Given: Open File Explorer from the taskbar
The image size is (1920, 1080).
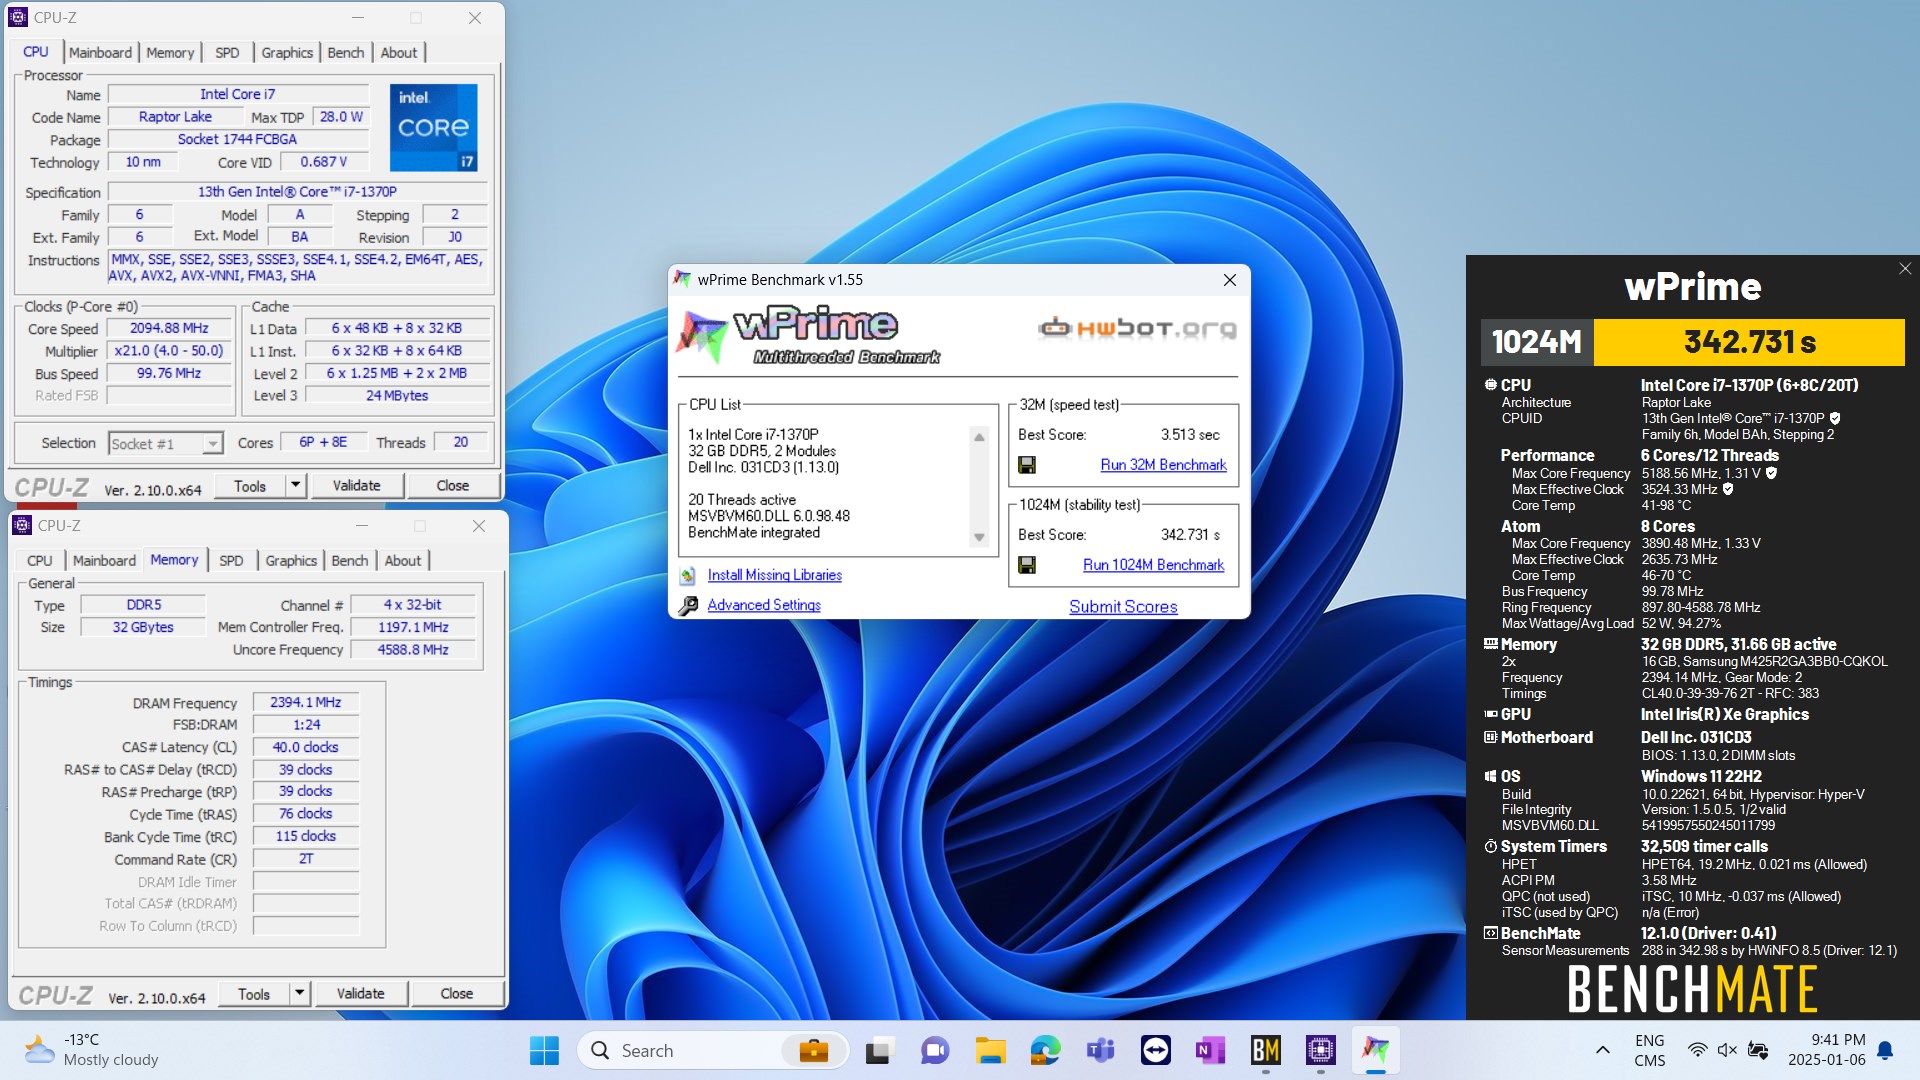Looking at the screenshot, I should [x=990, y=1050].
